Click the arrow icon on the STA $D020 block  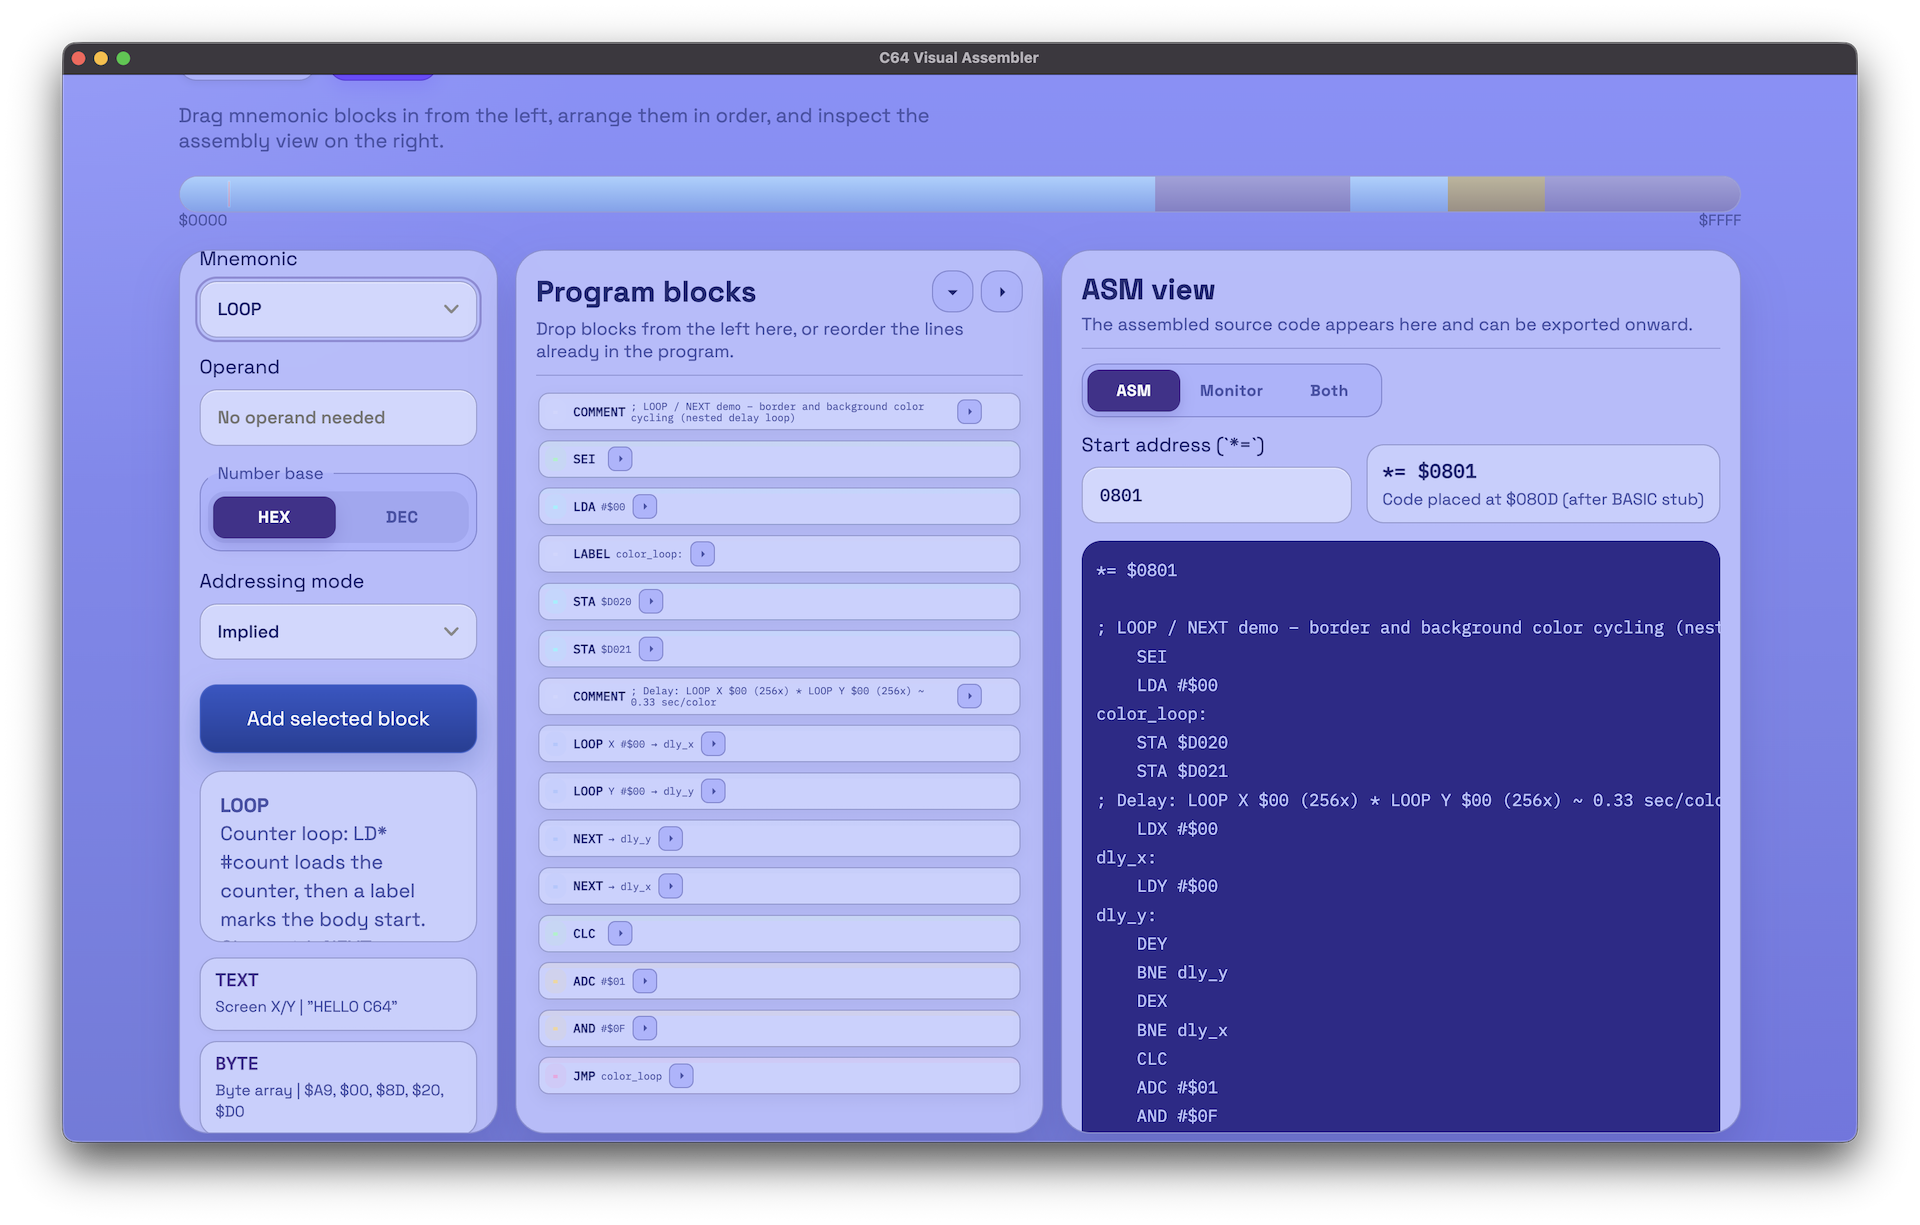pos(651,601)
